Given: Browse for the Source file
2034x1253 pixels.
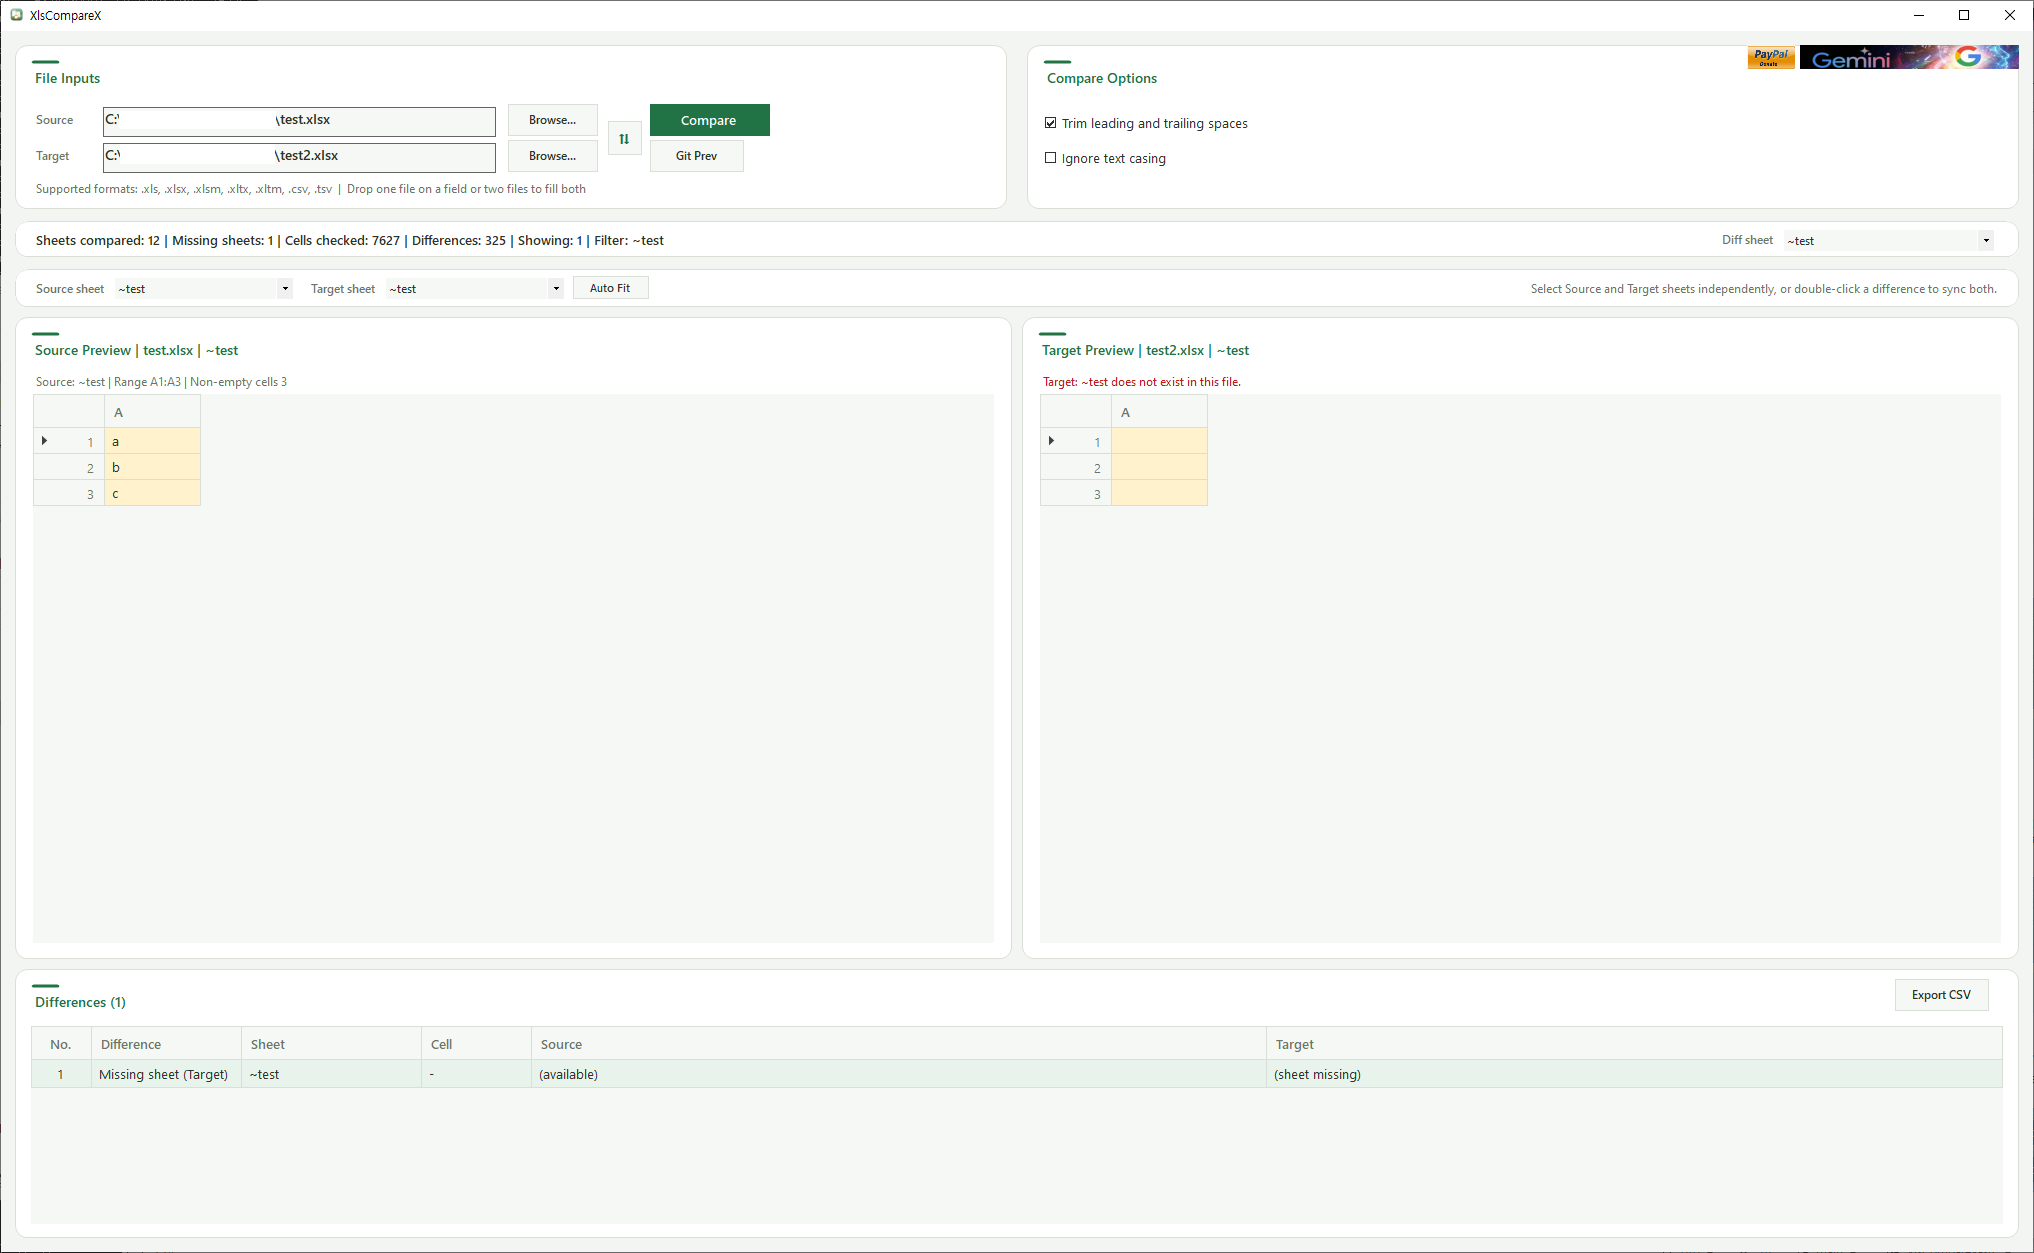Looking at the screenshot, I should click(552, 119).
